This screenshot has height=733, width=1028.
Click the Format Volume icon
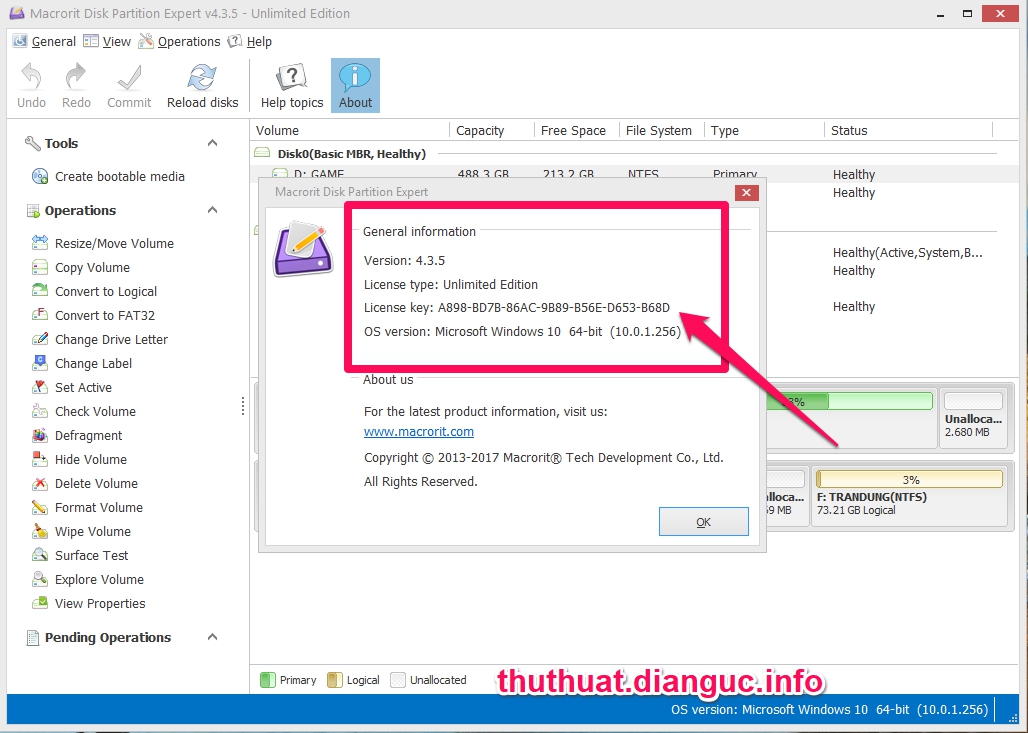(x=40, y=507)
